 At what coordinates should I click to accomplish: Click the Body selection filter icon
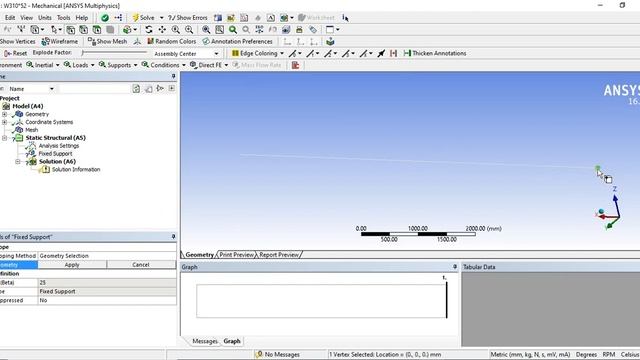(110, 30)
